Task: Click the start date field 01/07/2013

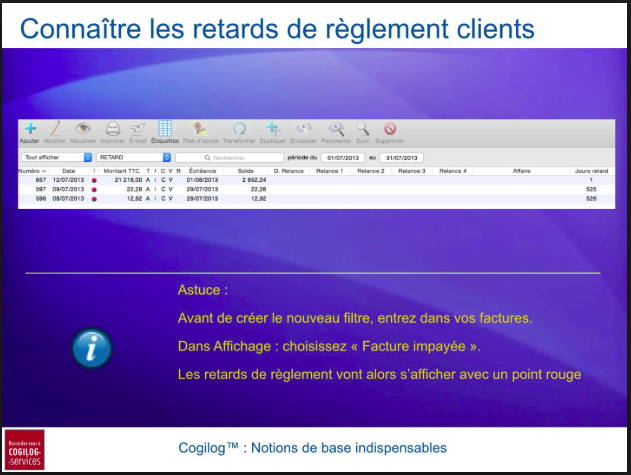Action: click(342, 157)
